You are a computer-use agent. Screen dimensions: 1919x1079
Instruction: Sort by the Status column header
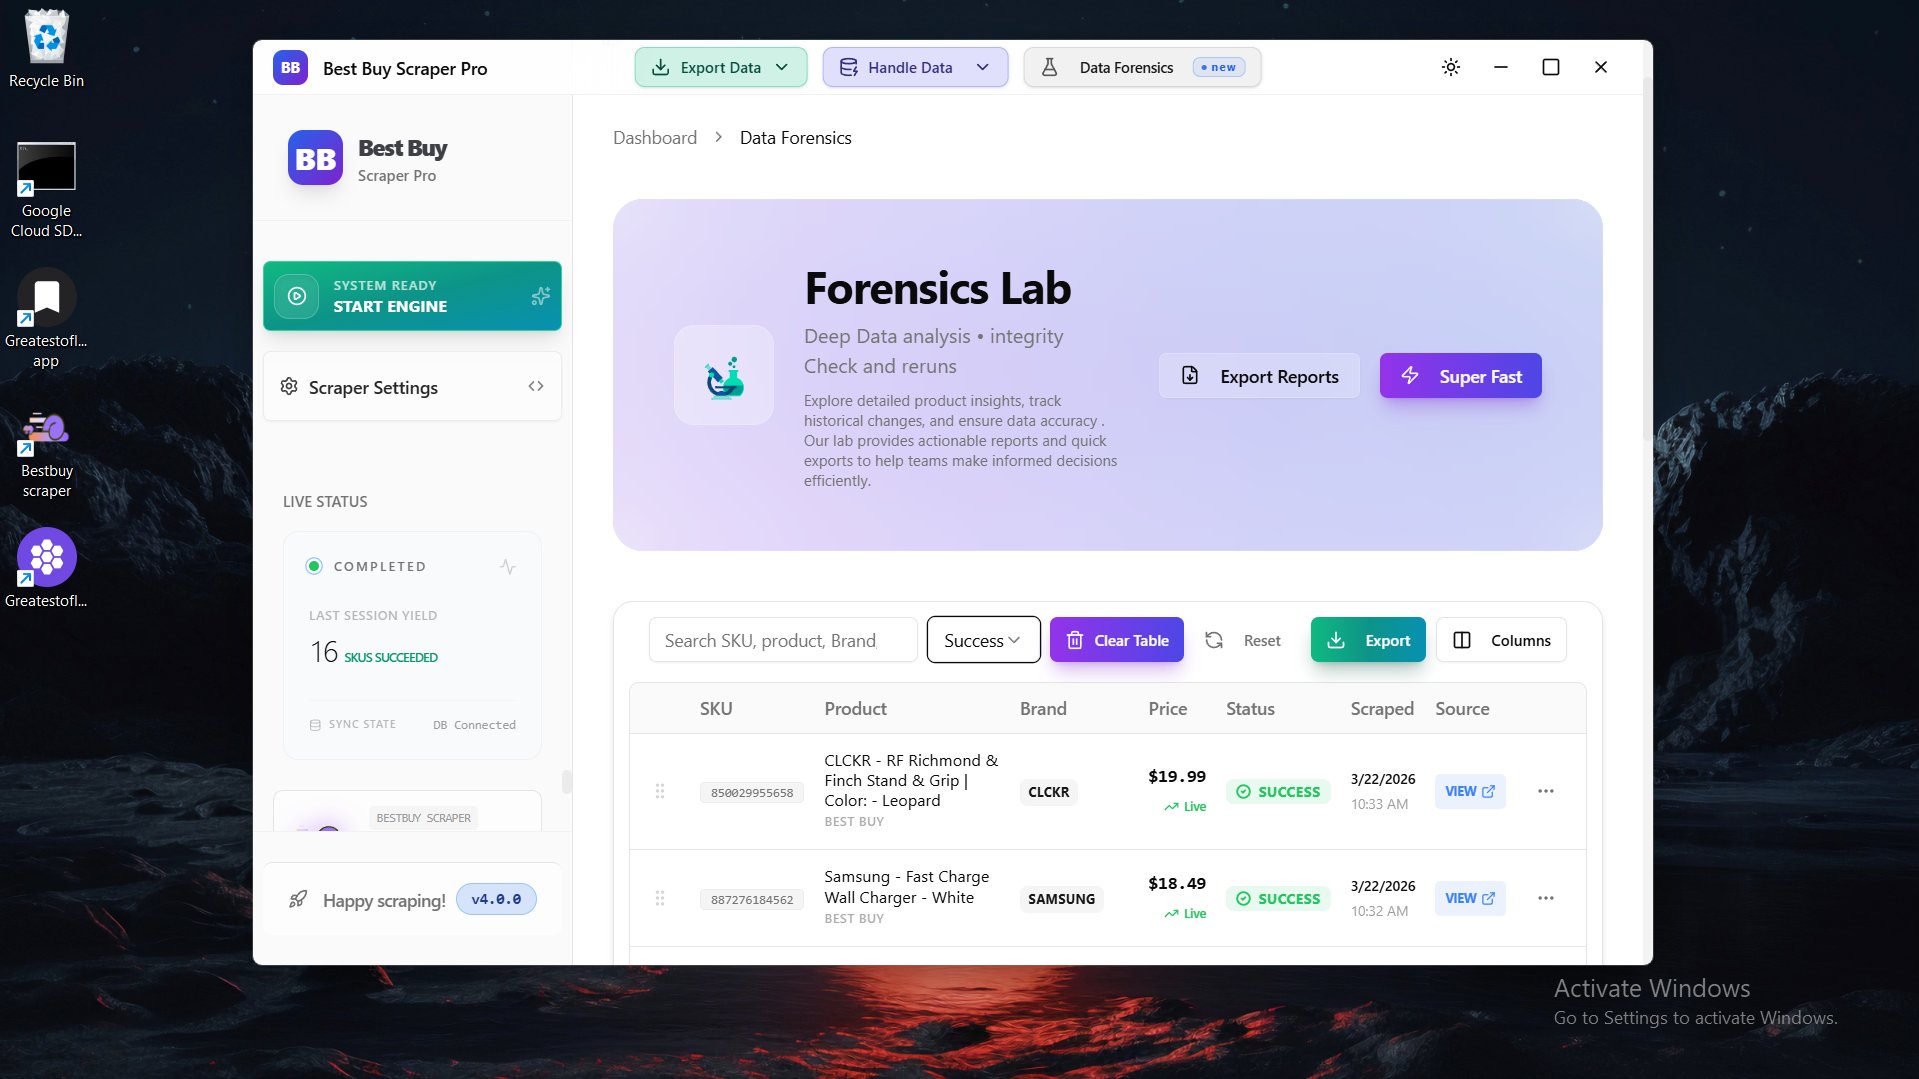click(1250, 709)
